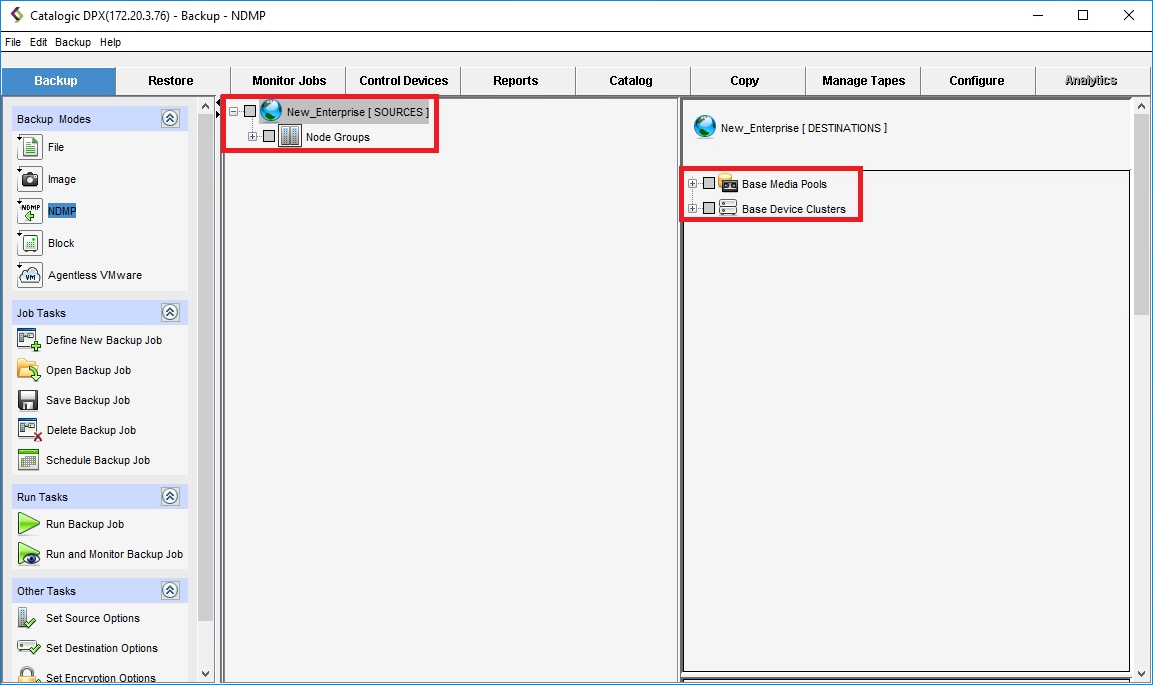
Task: Check the New_Enterprise SOURCES checkbox
Action: 250,112
